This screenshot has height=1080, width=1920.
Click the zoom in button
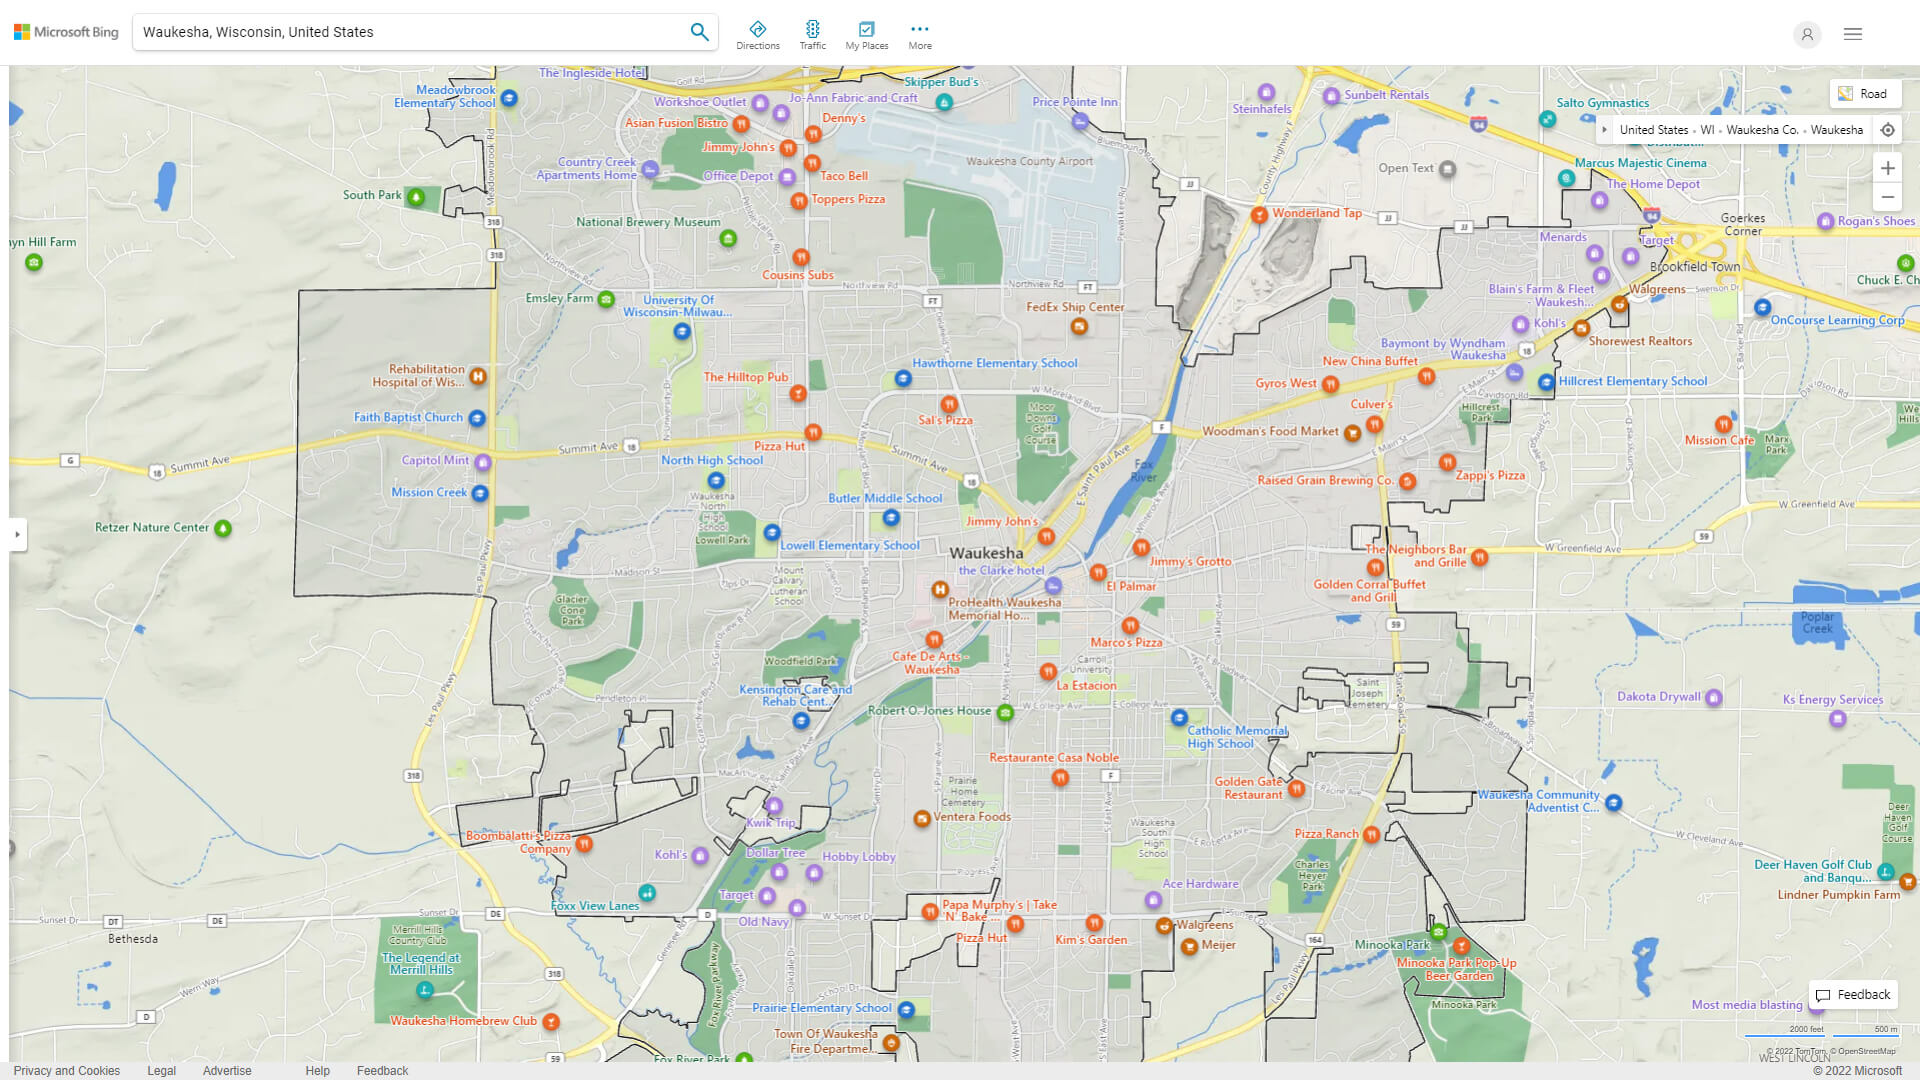[1888, 168]
